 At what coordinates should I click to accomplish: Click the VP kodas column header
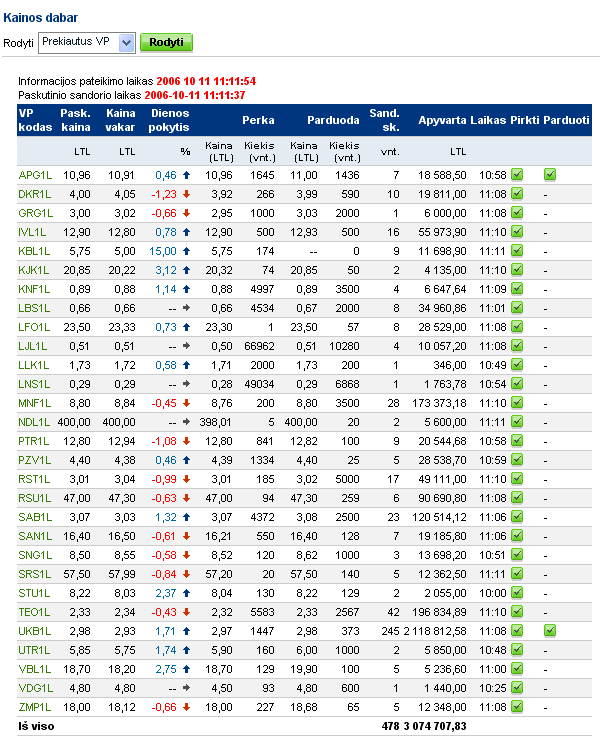click(35, 120)
